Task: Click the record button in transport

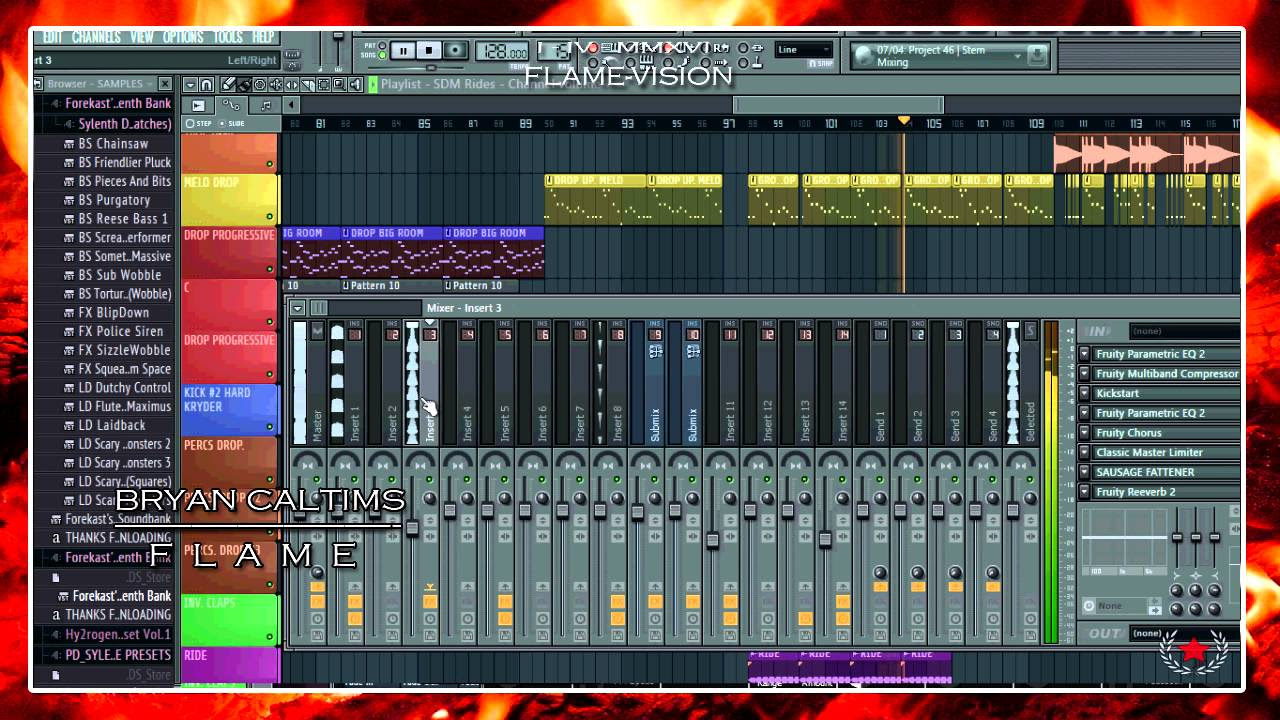Action: click(x=455, y=50)
